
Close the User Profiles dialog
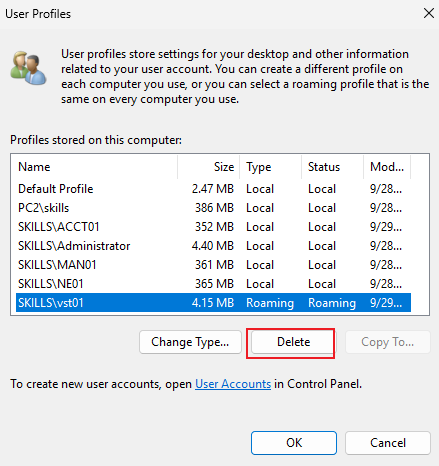click(x=428, y=14)
